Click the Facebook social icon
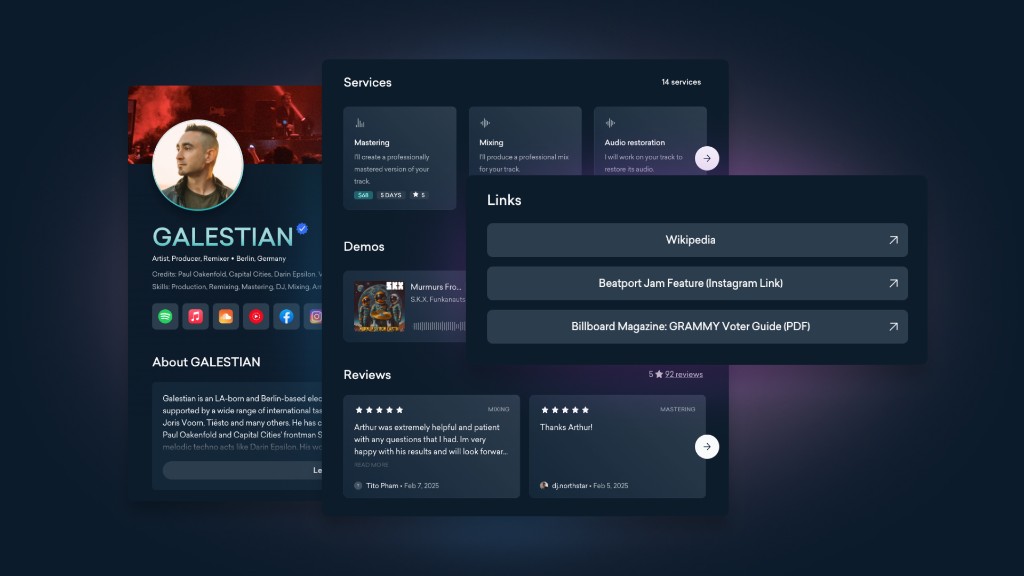The height and width of the screenshot is (576, 1024). (x=286, y=316)
